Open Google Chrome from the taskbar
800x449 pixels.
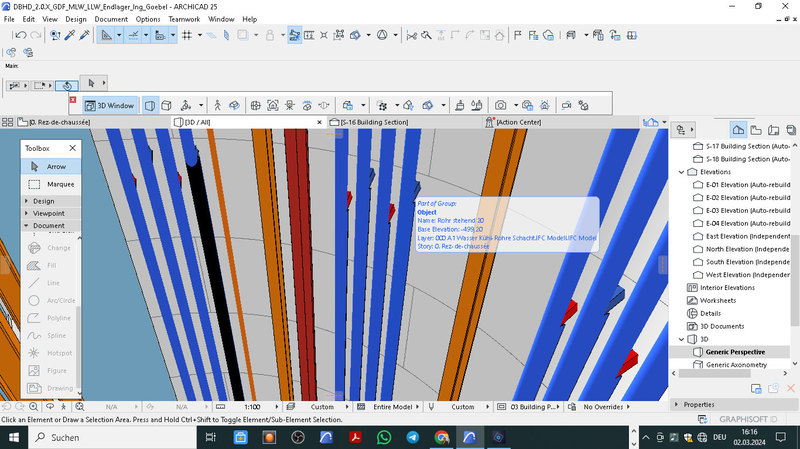coord(441,437)
